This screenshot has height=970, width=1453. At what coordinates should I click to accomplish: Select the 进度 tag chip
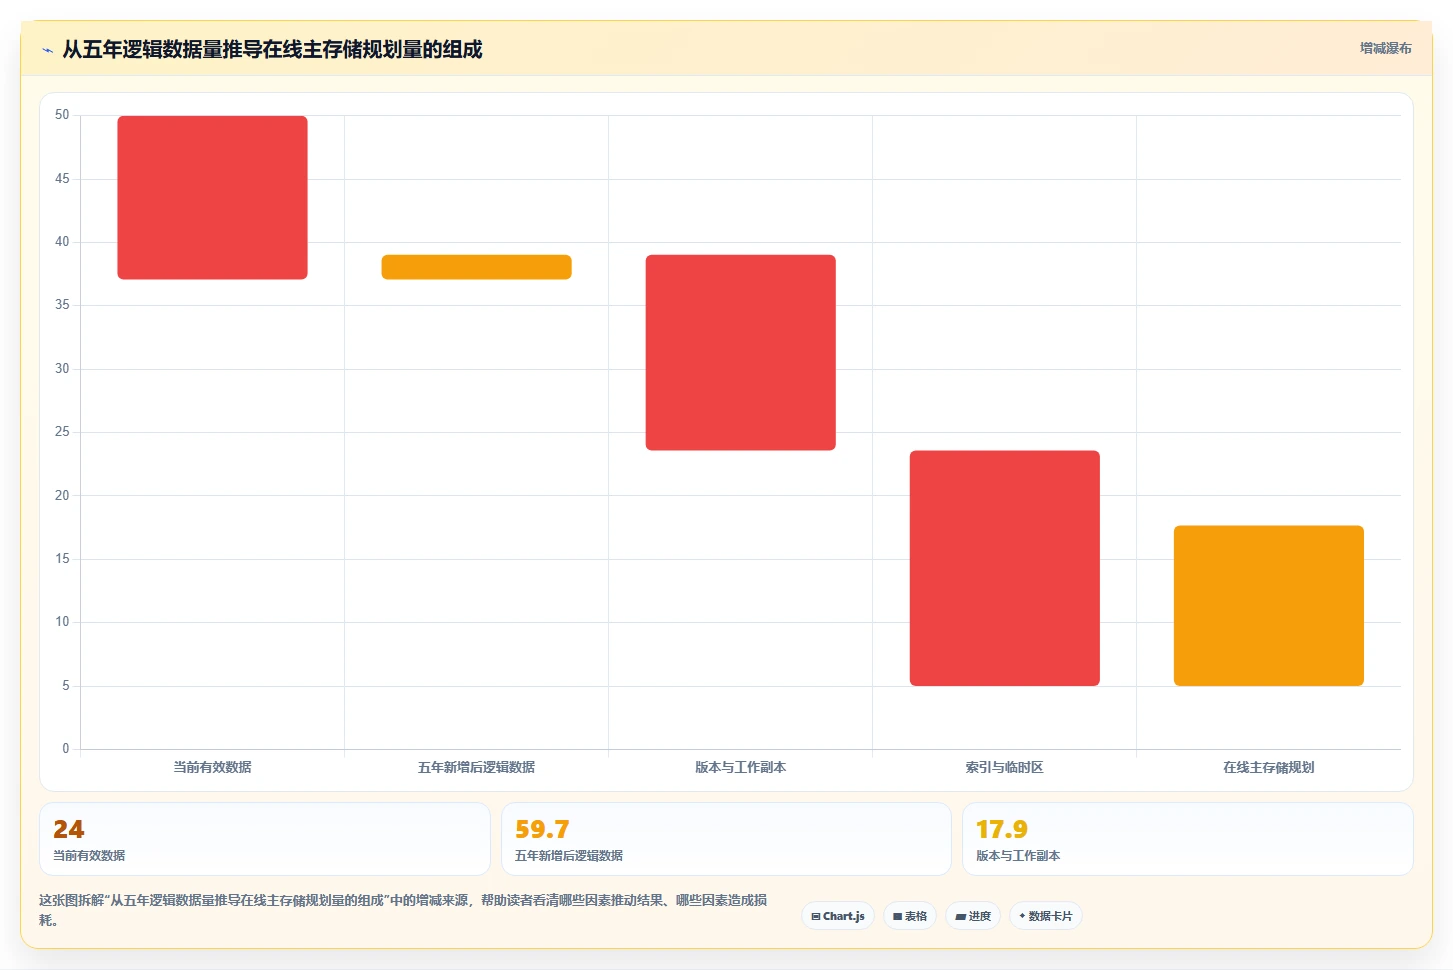click(973, 916)
